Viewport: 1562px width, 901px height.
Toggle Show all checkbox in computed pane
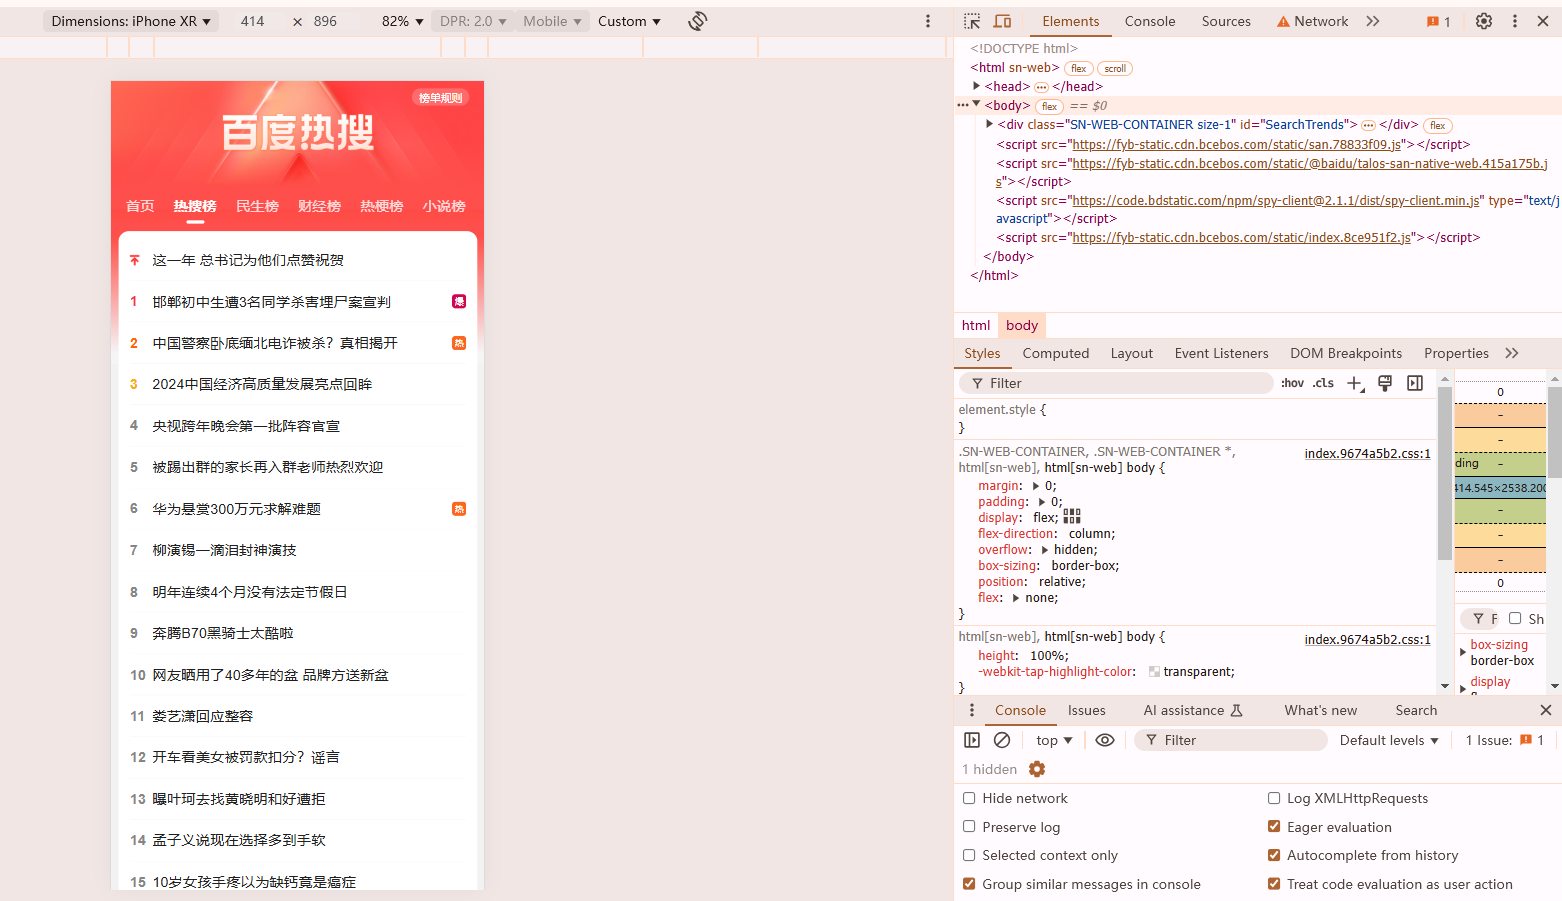(x=1515, y=618)
